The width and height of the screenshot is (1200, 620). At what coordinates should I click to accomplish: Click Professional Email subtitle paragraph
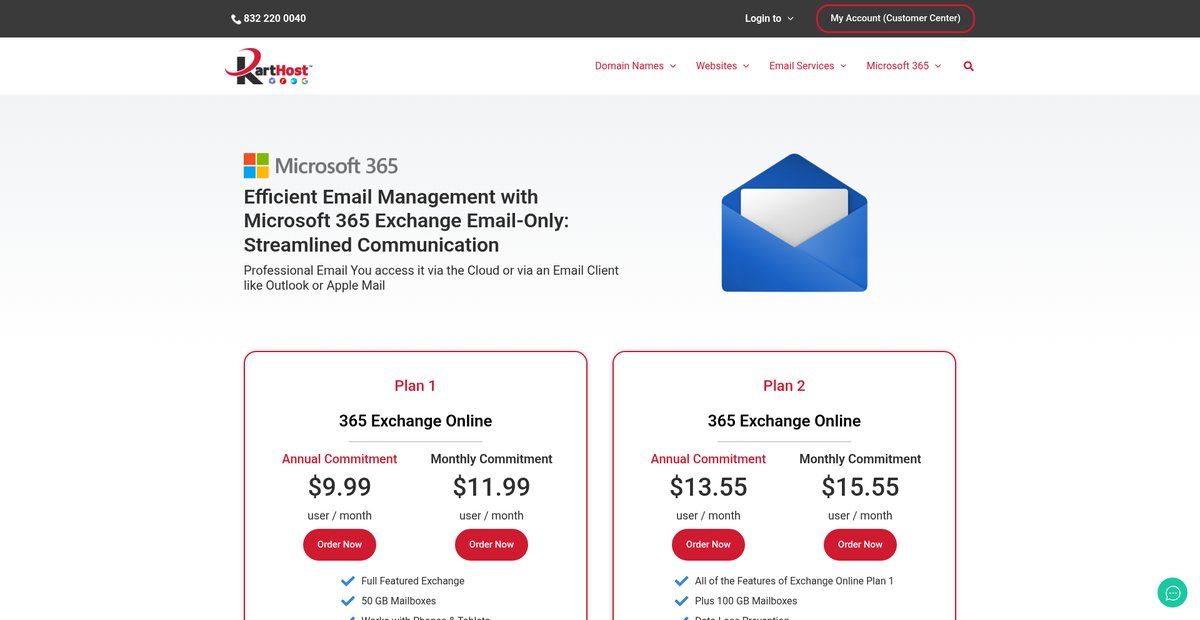(431, 278)
